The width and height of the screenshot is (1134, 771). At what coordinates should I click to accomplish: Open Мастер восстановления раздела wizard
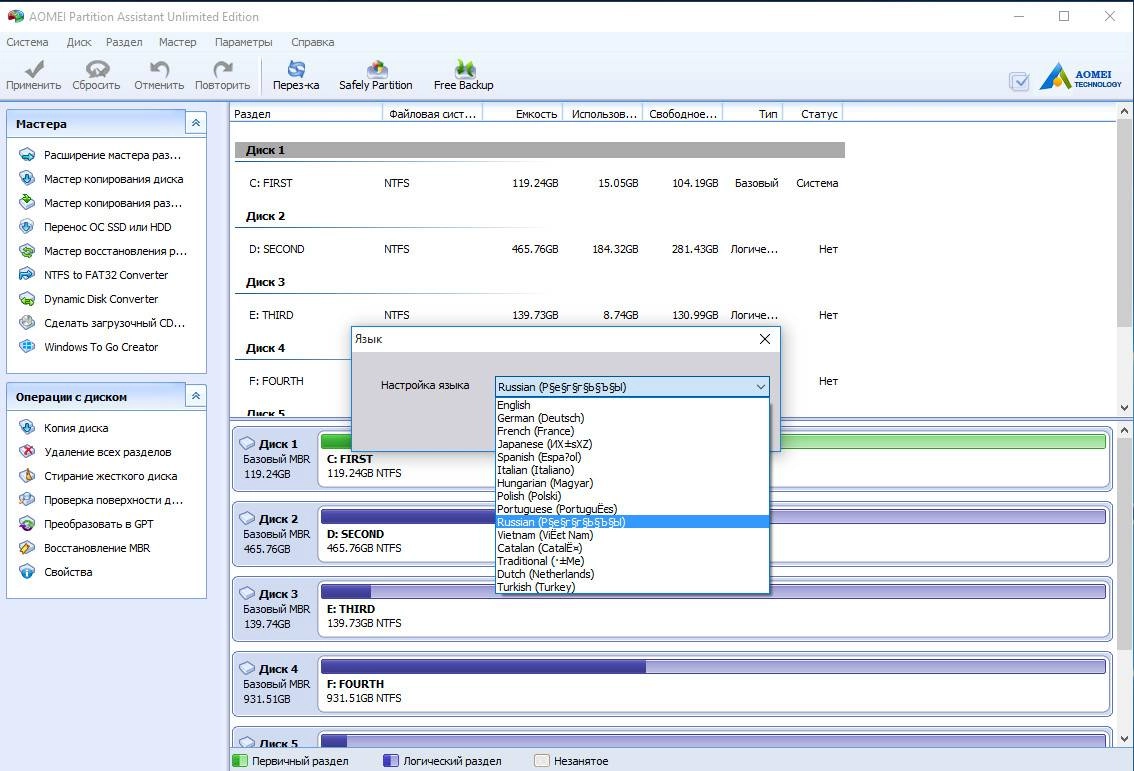(x=115, y=251)
